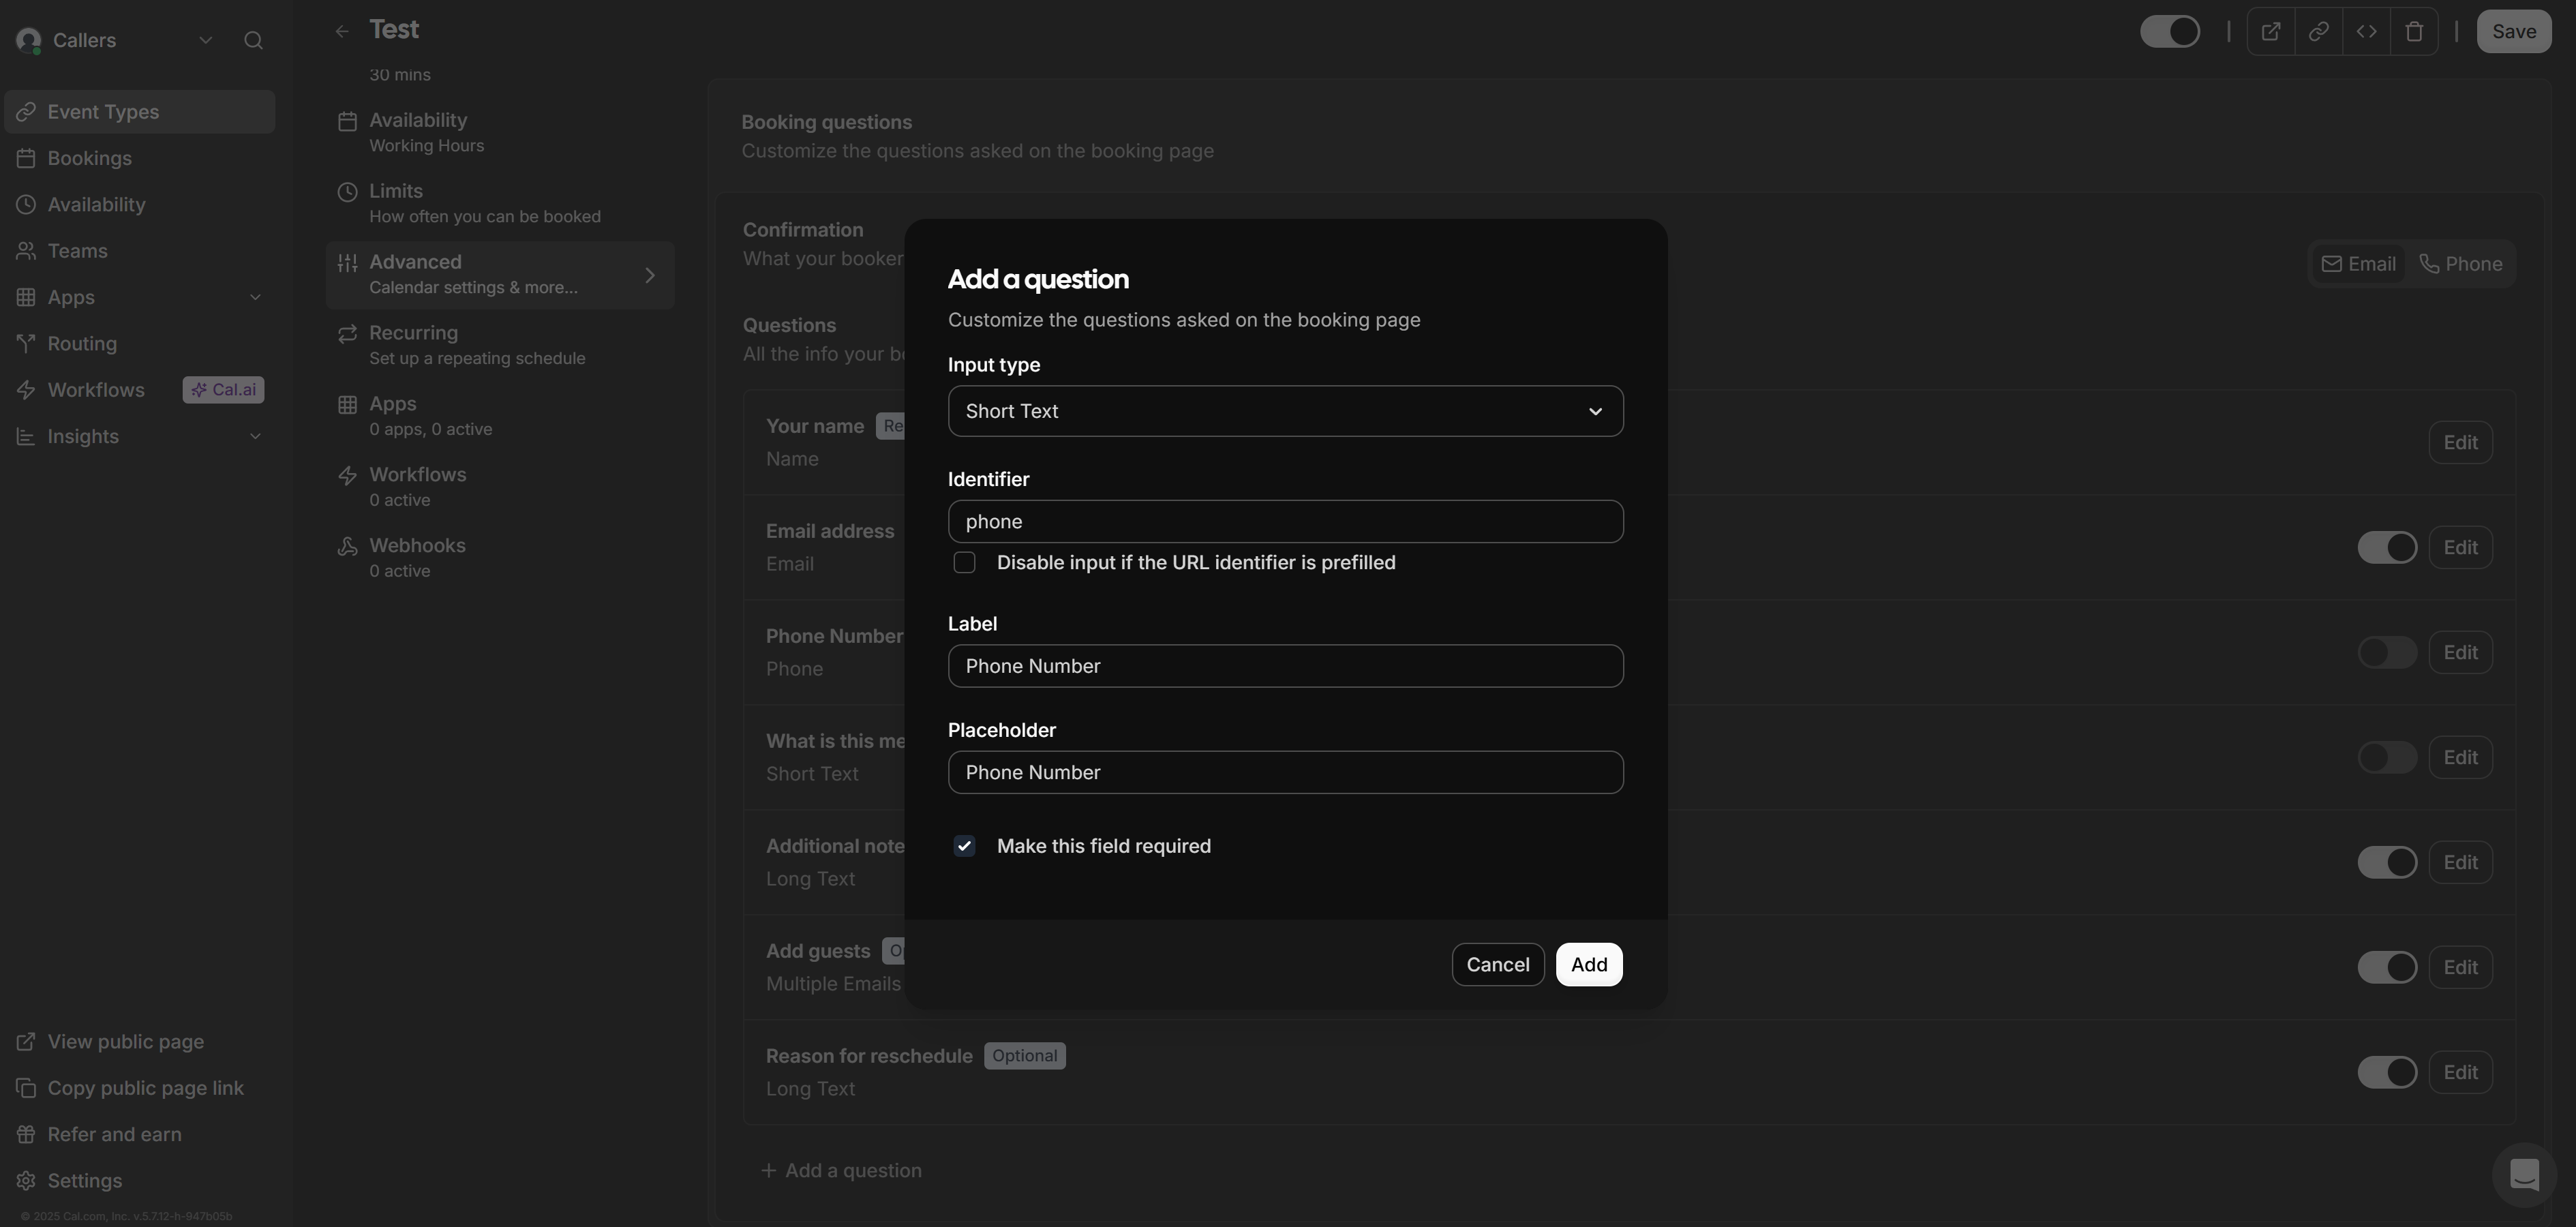Delete the event via trash icon
Image resolution: width=2576 pixels, height=1227 pixels.
[x=2416, y=31]
